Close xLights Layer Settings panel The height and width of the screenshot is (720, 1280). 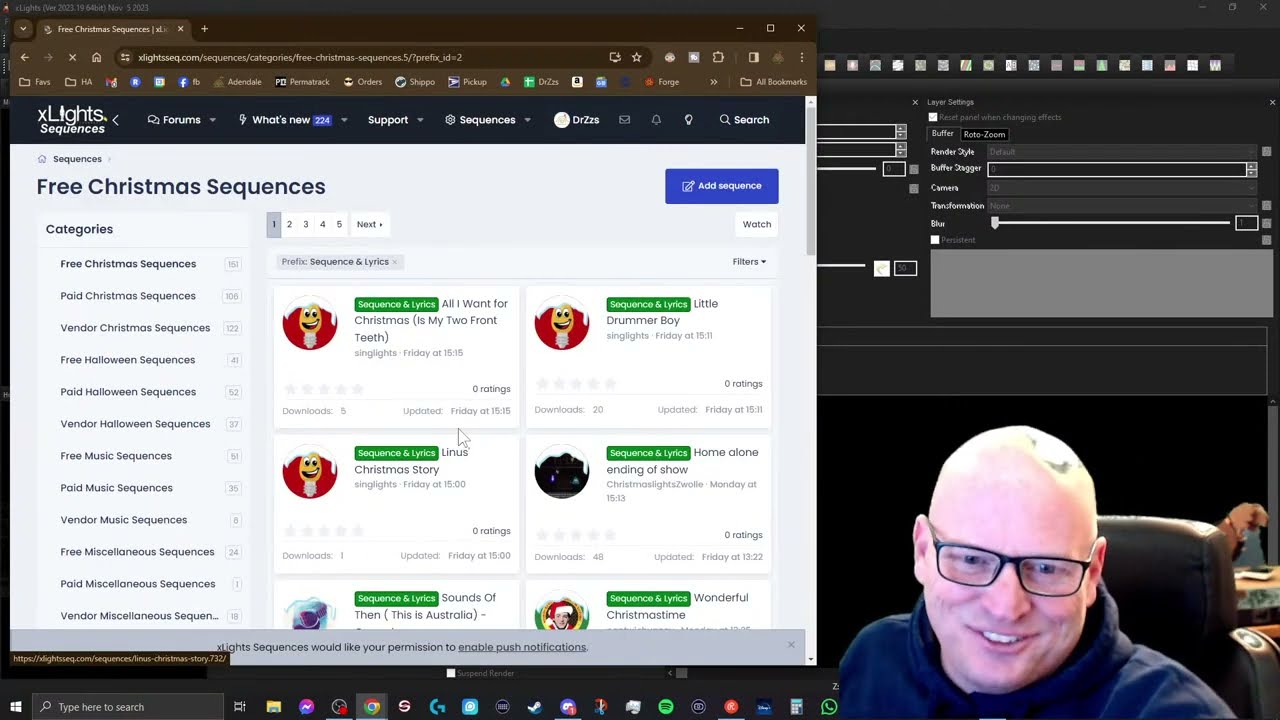tap(1272, 102)
